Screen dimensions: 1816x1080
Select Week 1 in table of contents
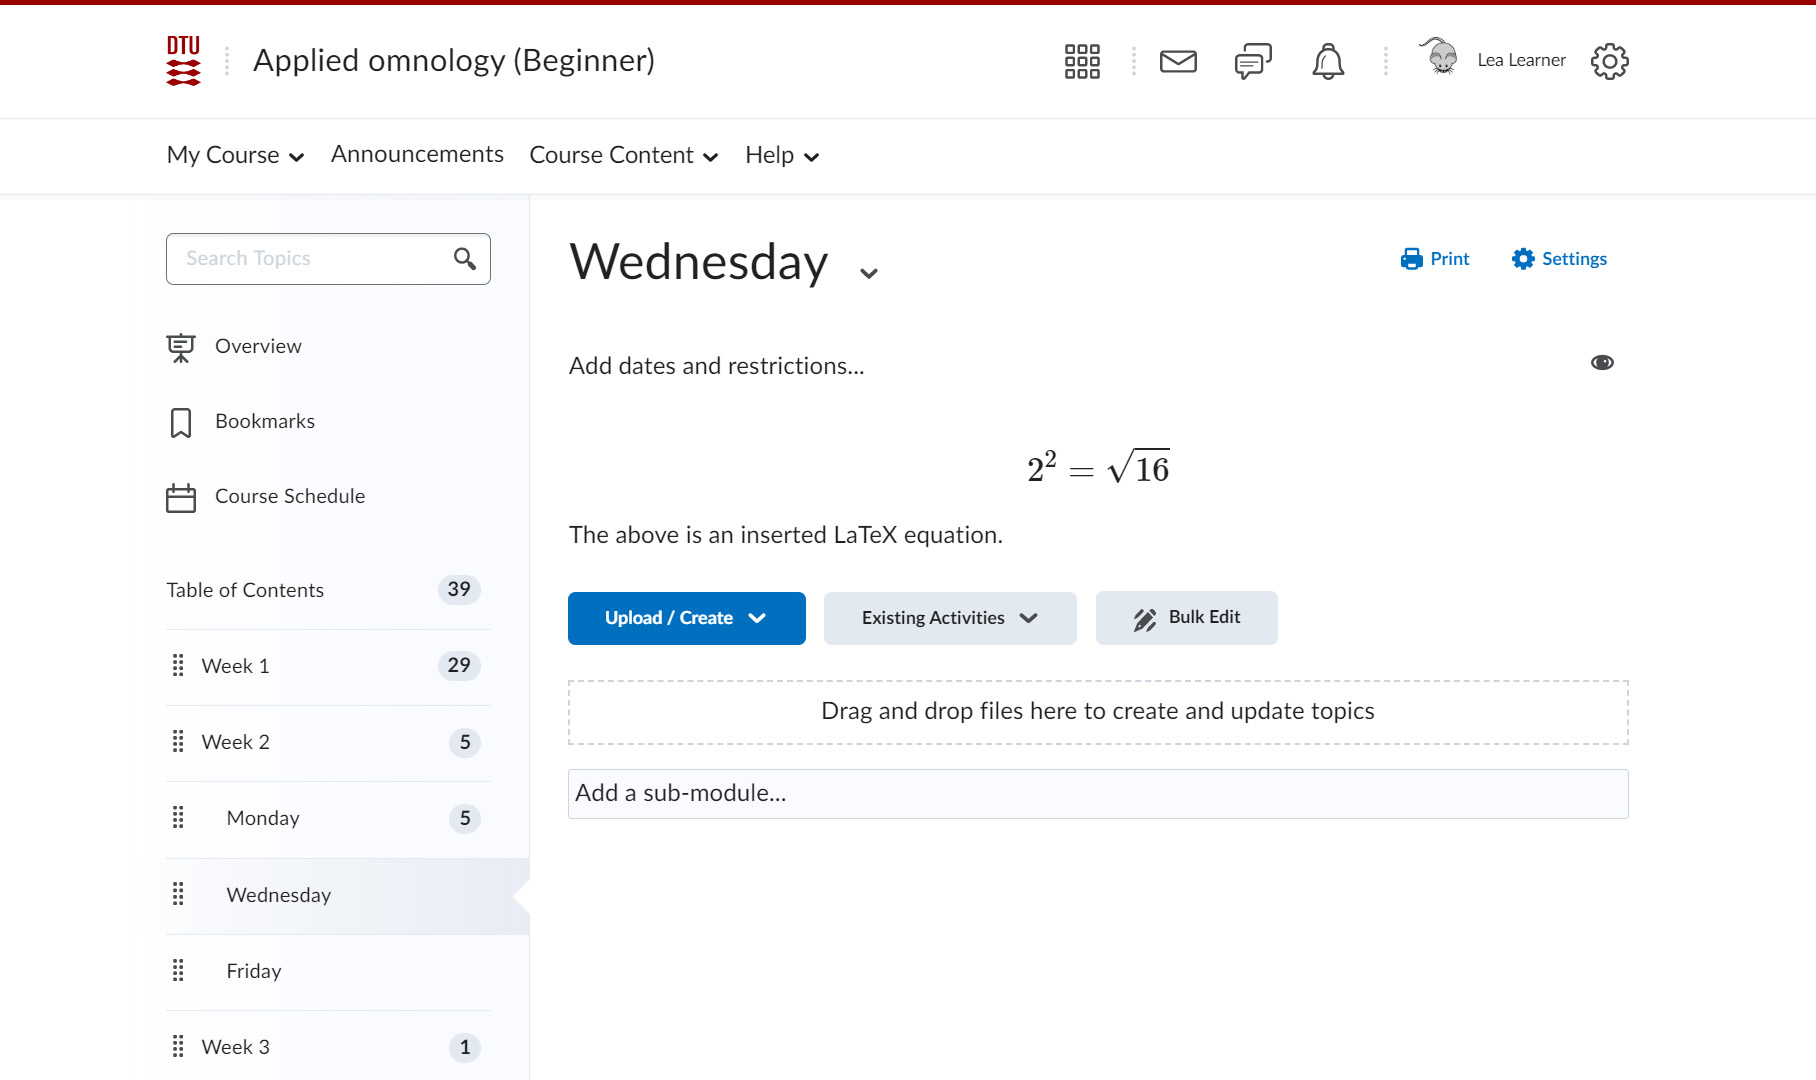point(236,666)
